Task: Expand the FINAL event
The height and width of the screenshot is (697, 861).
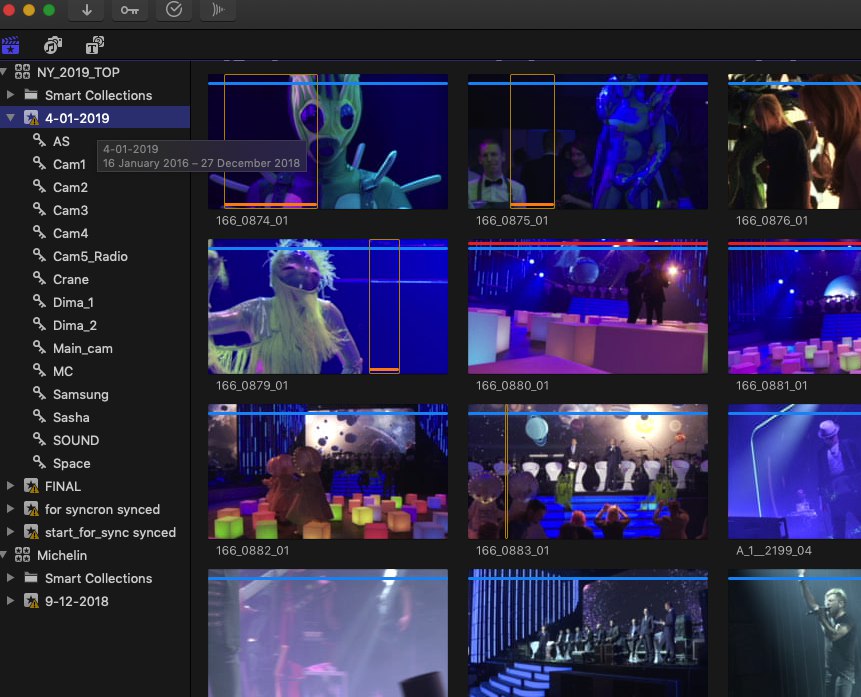Action: point(10,486)
